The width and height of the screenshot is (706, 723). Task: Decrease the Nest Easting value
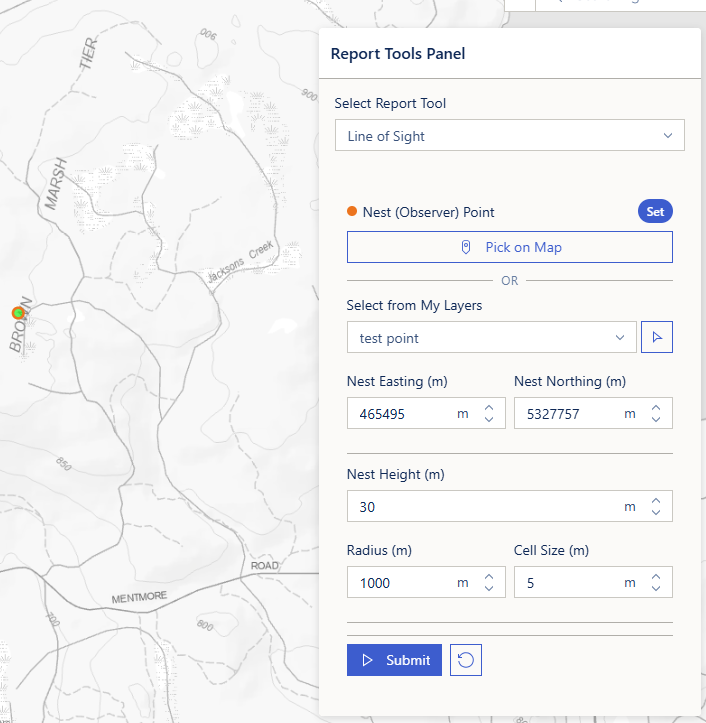[x=489, y=419]
